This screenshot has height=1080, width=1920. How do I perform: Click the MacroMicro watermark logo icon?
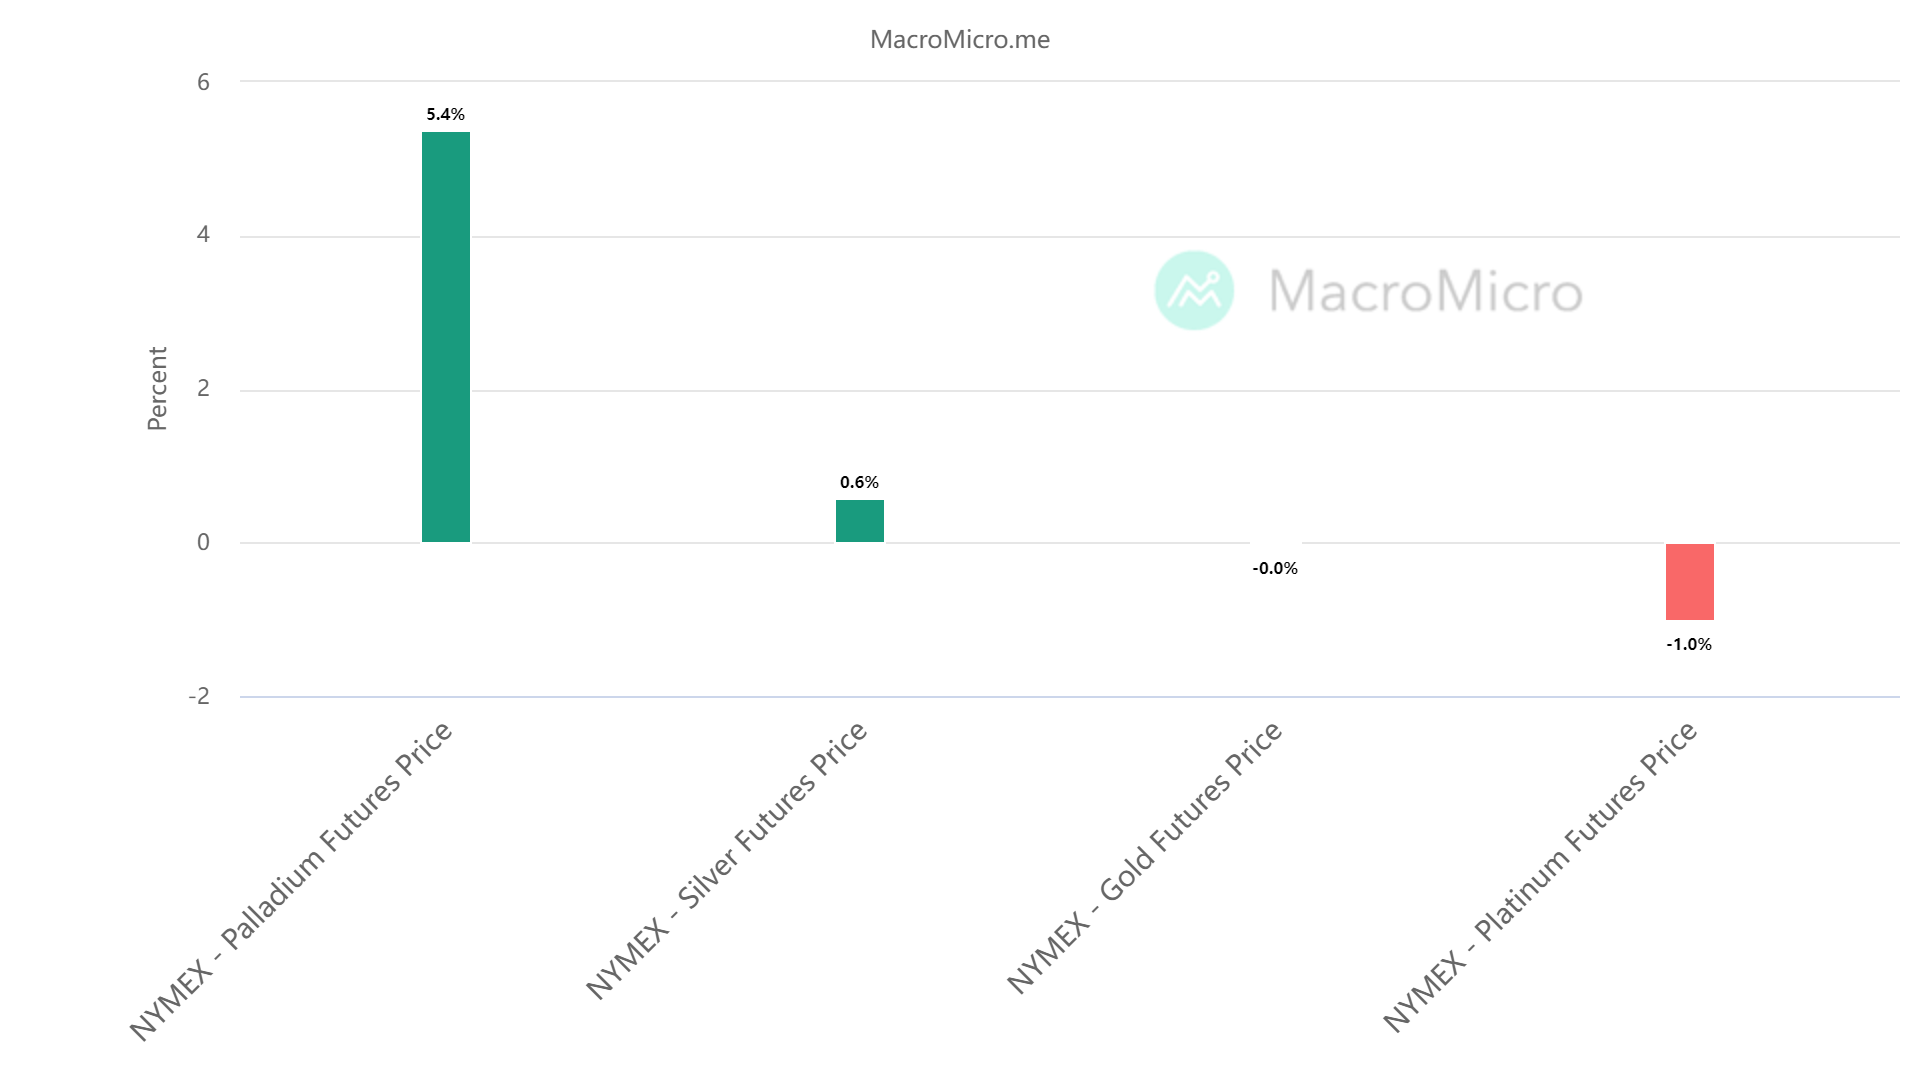coord(1194,290)
